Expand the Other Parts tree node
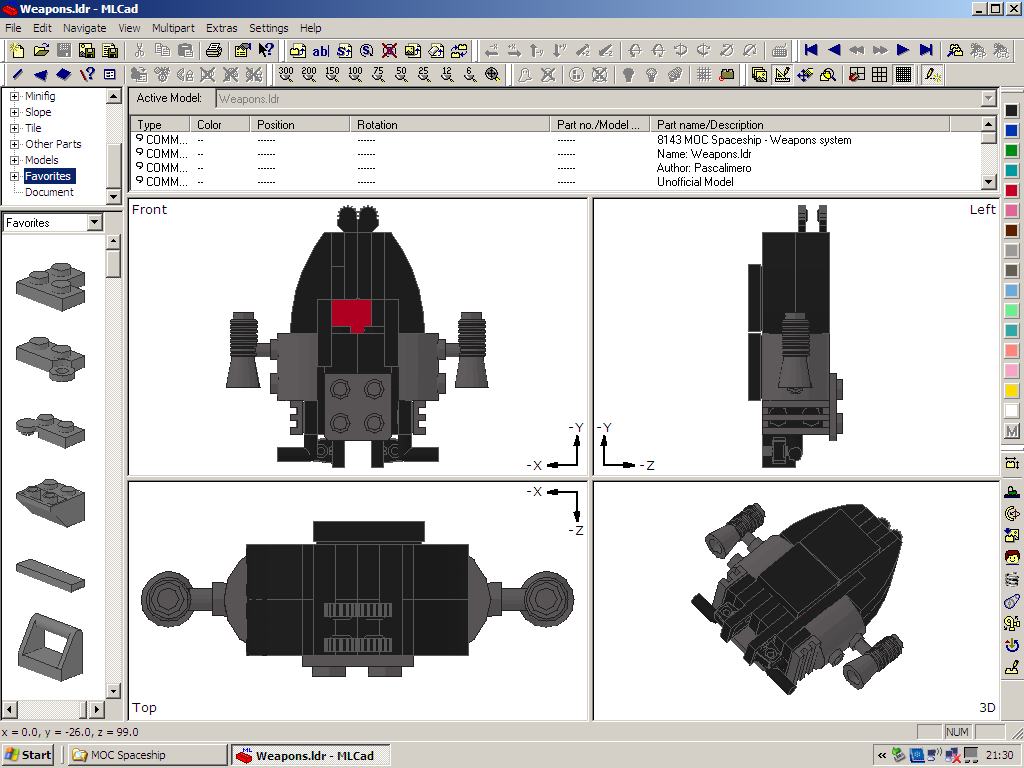 (x=15, y=144)
